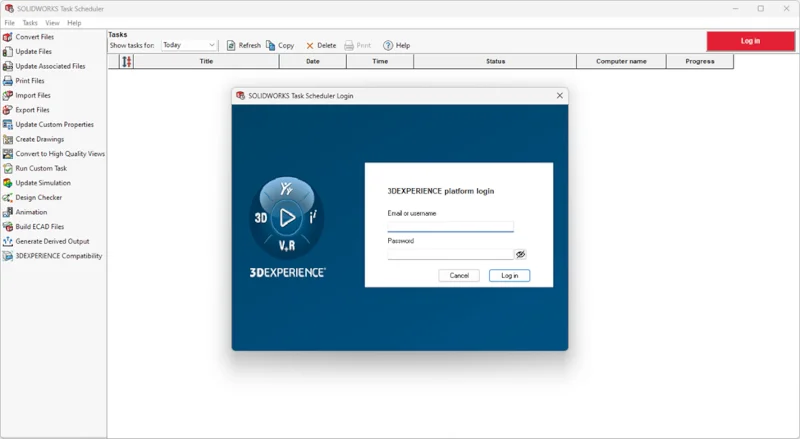Toggle the sort order column icon
The image size is (800, 439).
coord(126,62)
